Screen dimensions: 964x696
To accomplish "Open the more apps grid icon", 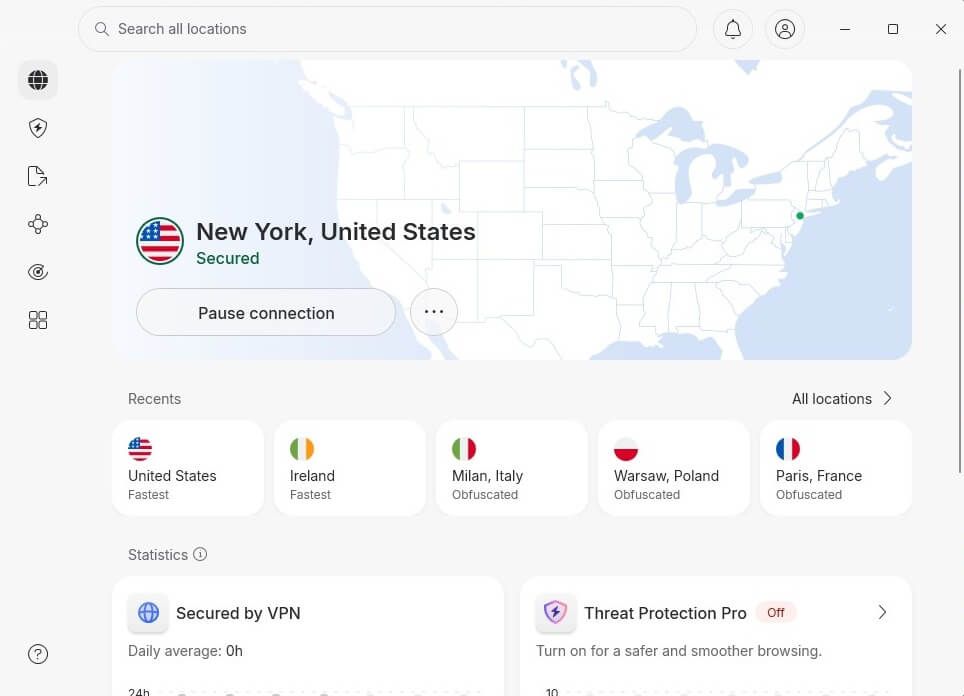I will [38, 320].
